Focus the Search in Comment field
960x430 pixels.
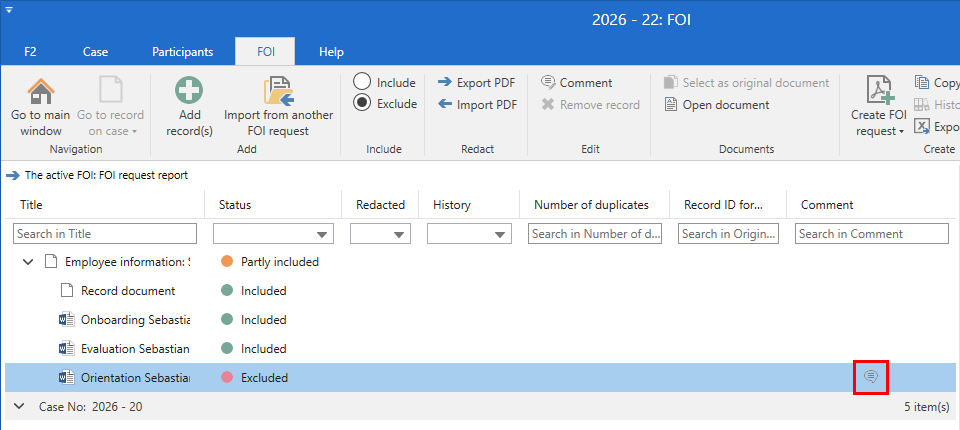click(871, 233)
